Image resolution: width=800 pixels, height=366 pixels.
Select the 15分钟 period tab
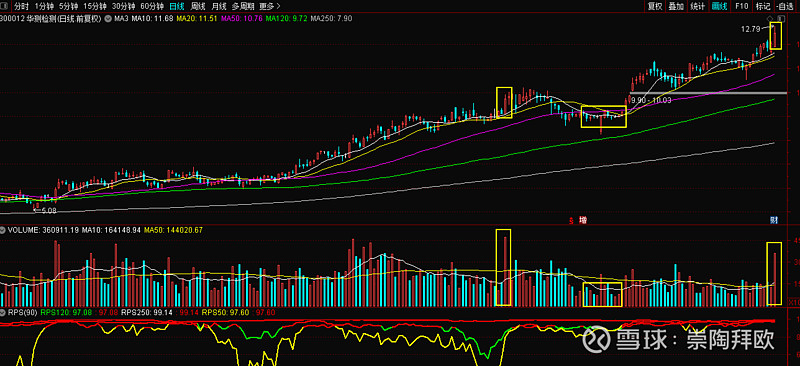[x=95, y=6]
